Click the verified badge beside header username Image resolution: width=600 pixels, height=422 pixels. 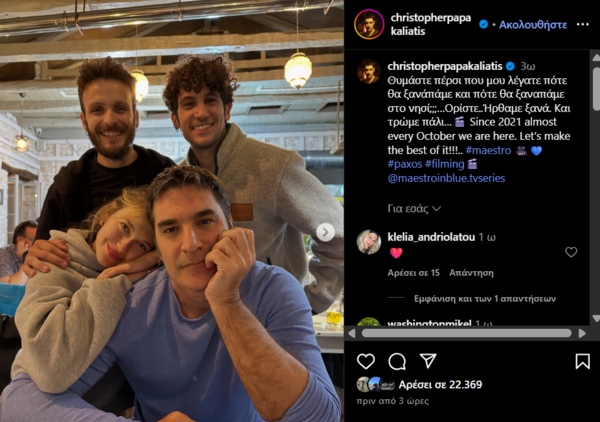click(x=483, y=24)
